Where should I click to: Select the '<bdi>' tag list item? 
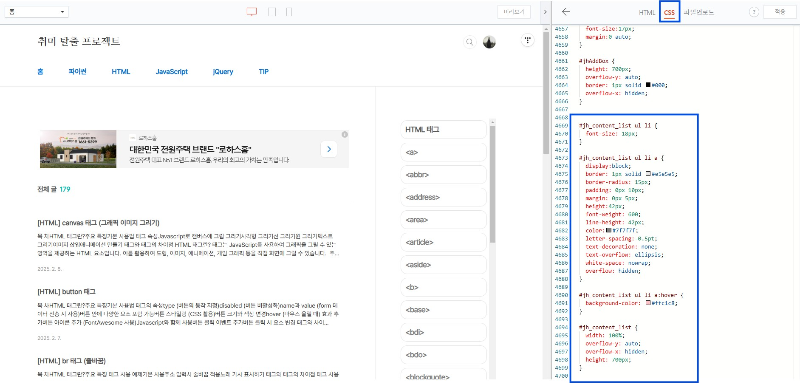443,332
